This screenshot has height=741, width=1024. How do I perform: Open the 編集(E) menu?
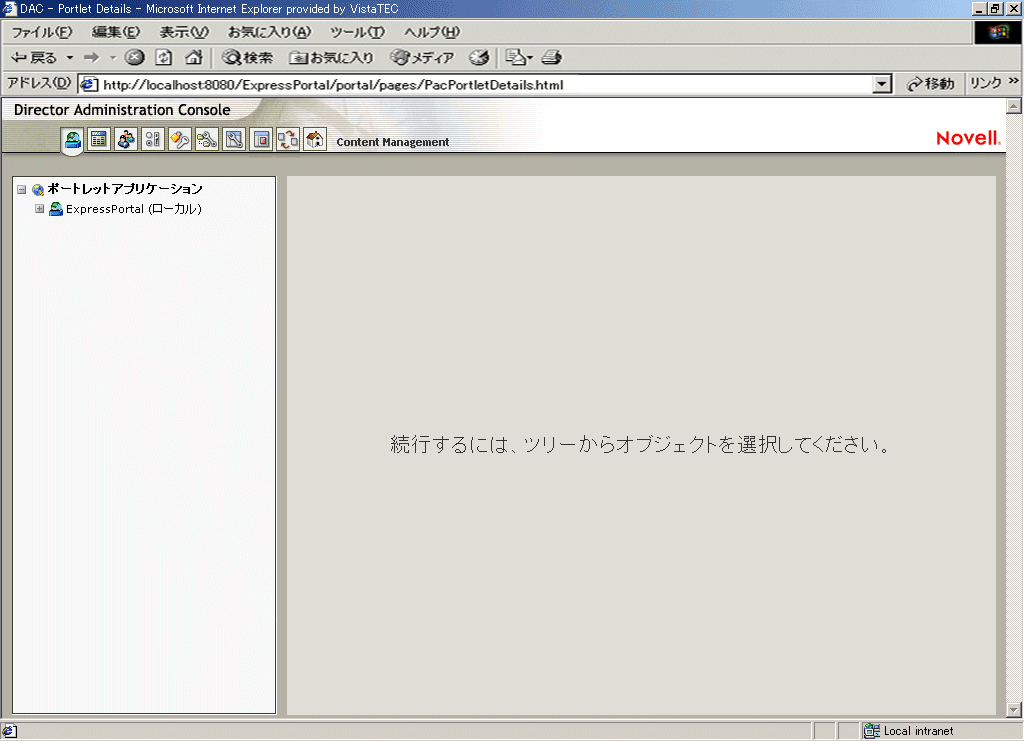[116, 32]
